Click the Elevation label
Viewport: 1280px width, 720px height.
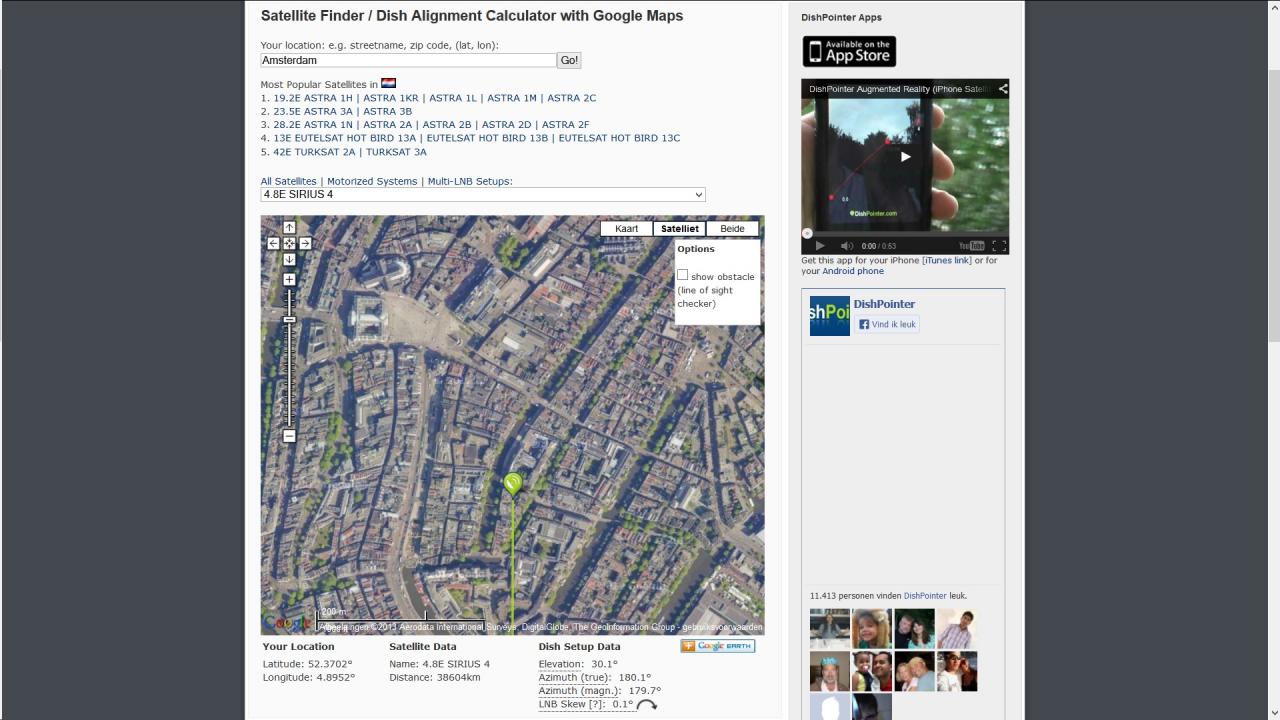pos(560,664)
